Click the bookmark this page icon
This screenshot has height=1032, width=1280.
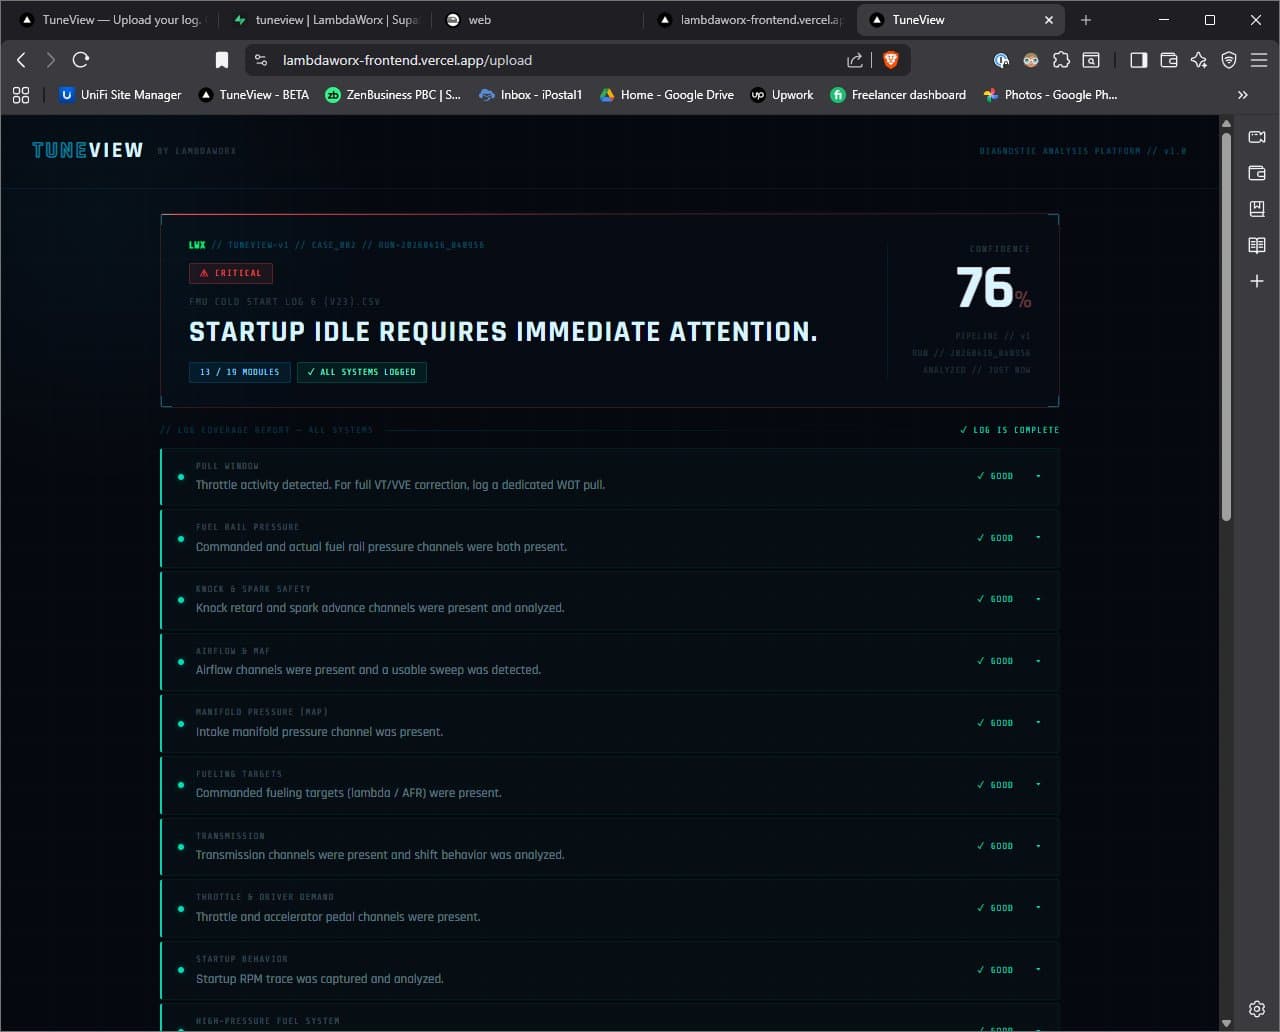coord(222,60)
